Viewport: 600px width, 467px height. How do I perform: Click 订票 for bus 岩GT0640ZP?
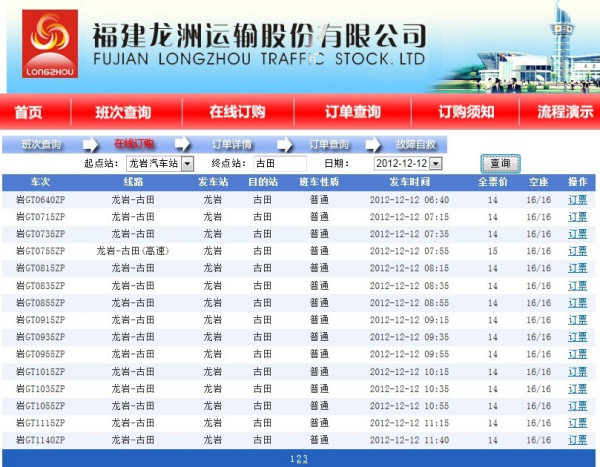tap(577, 200)
